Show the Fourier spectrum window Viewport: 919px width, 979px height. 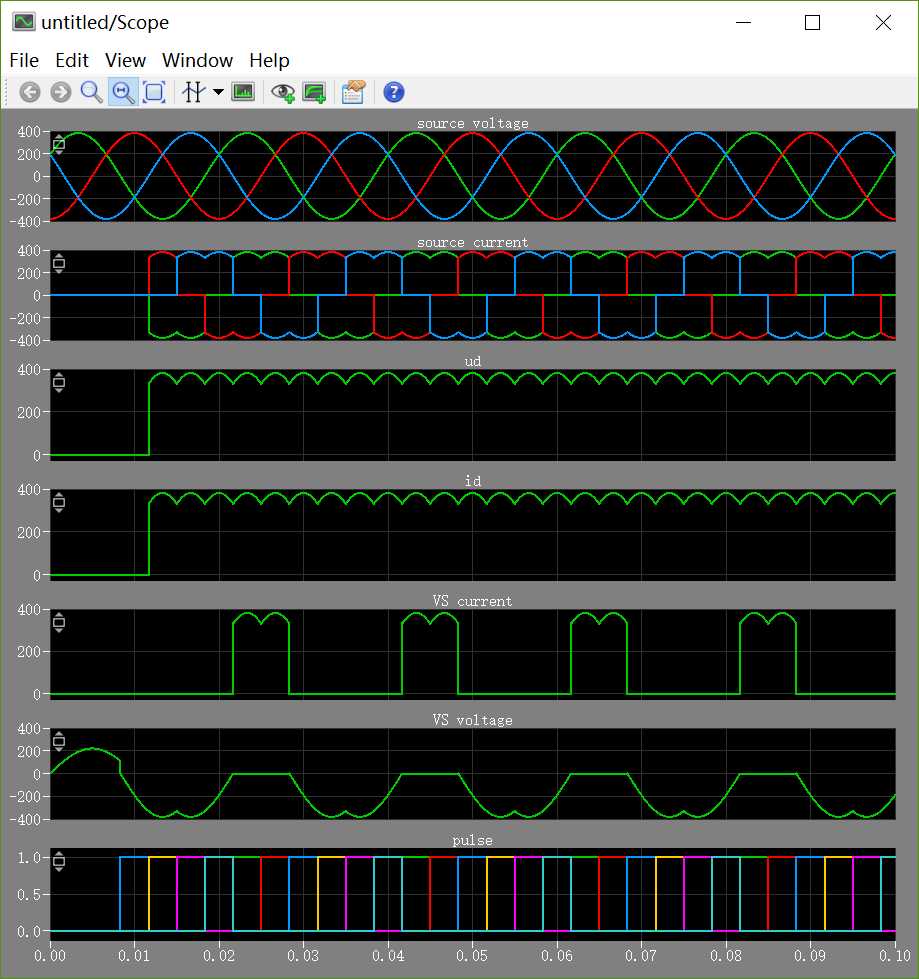point(243,92)
